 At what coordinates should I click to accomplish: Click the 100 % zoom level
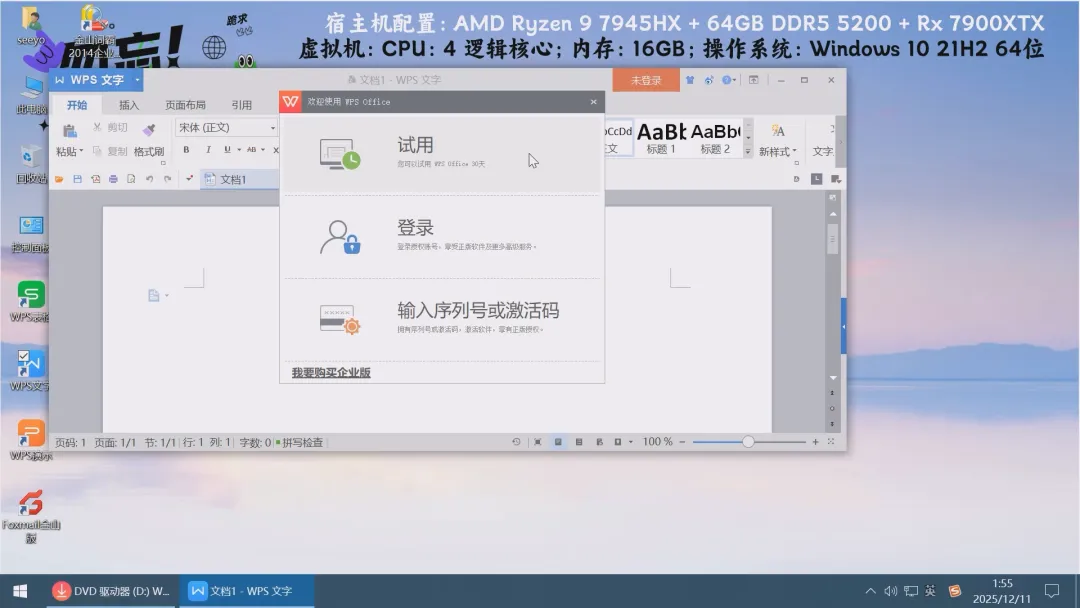click(x=658, y=442)
